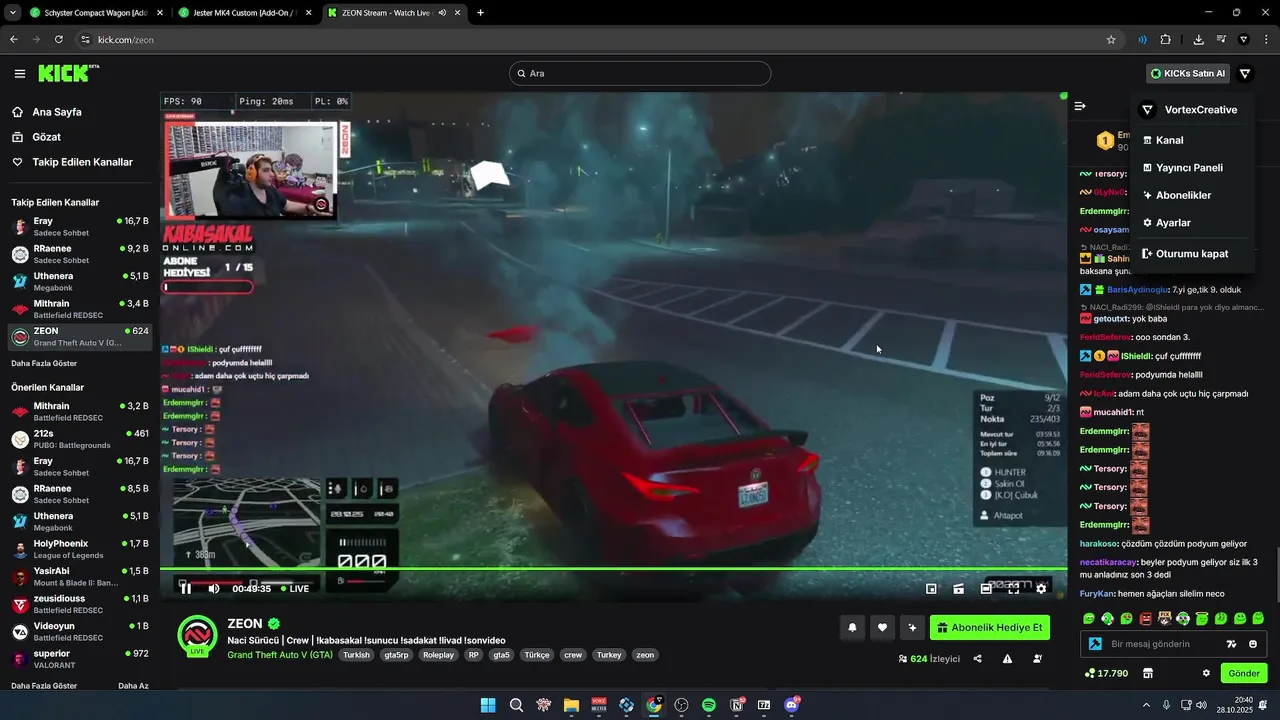Click the 17.790 KICKs balance

[1106, 673]
